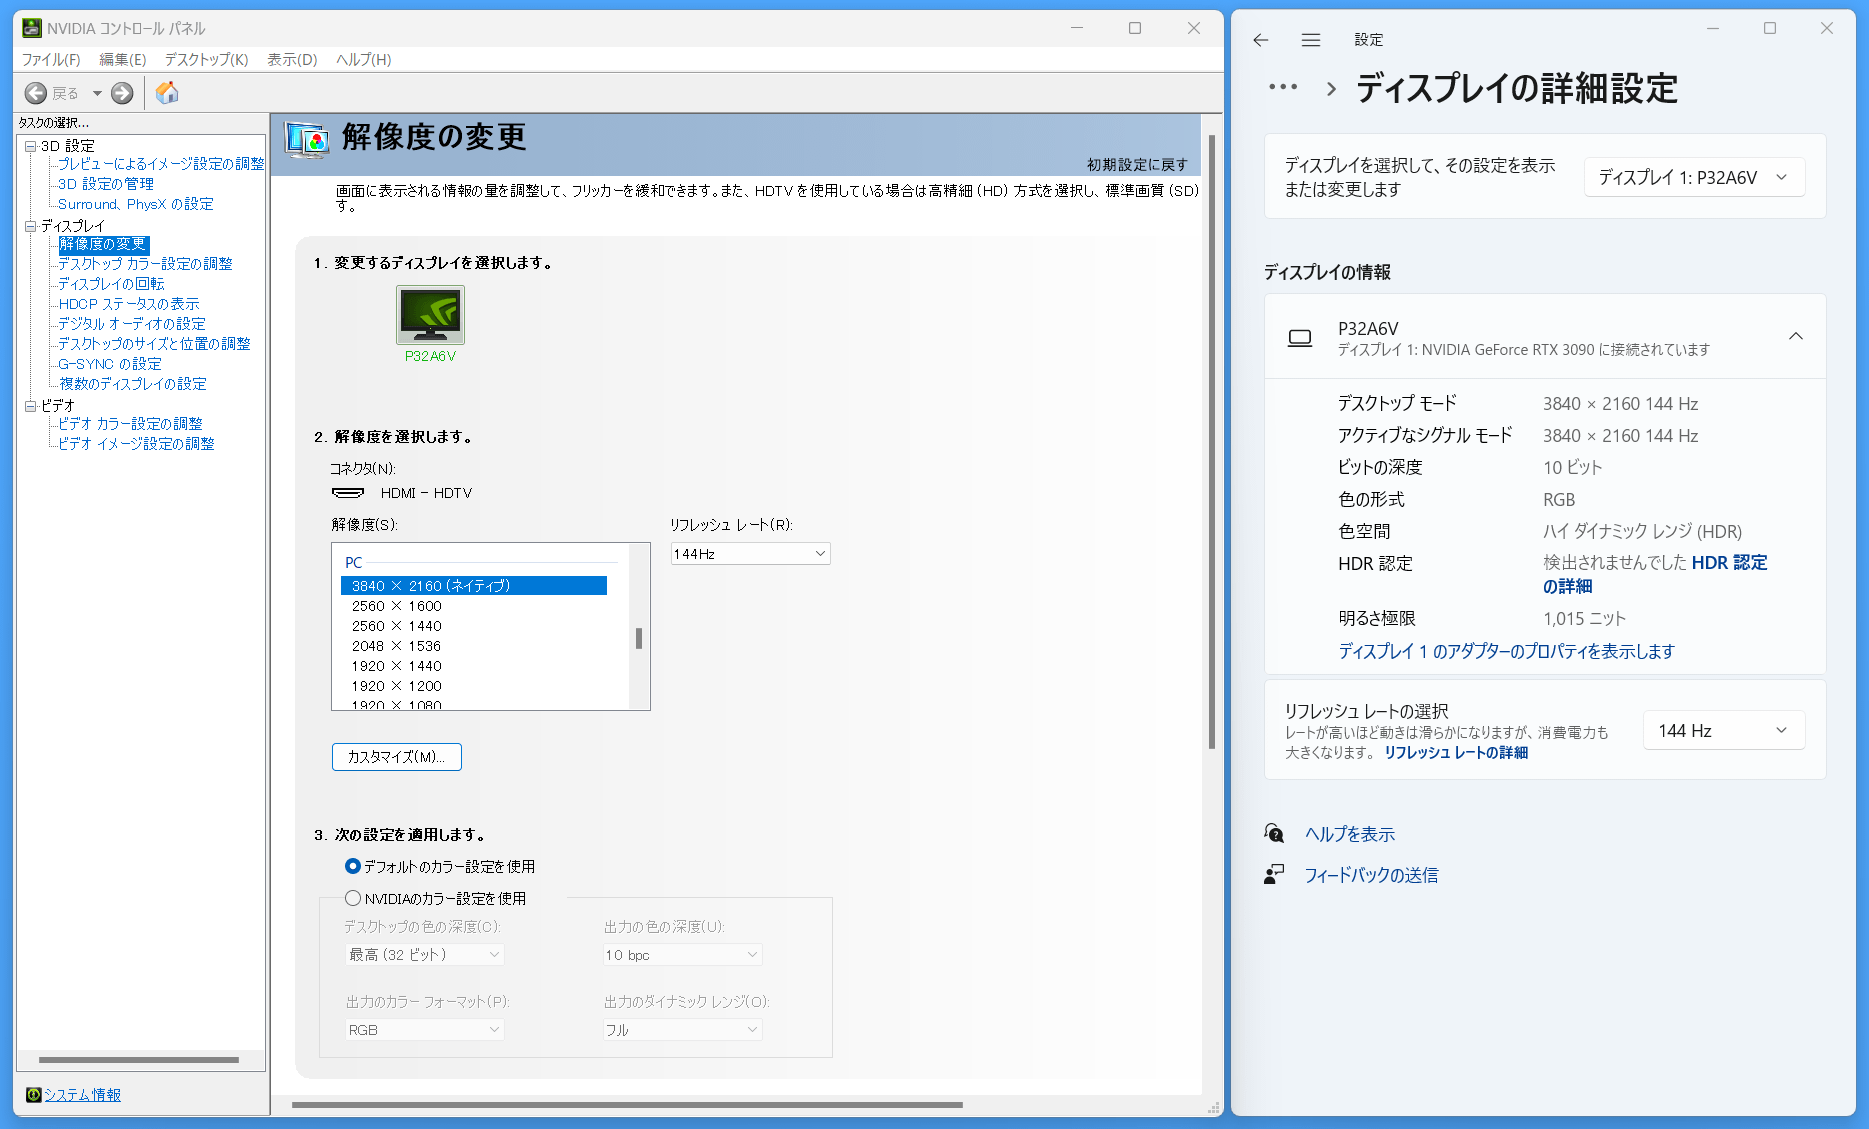Open the ヘルプ(H) menu
The image size is (1869, 1129).
pyautogui.click(x=363, y=60)
